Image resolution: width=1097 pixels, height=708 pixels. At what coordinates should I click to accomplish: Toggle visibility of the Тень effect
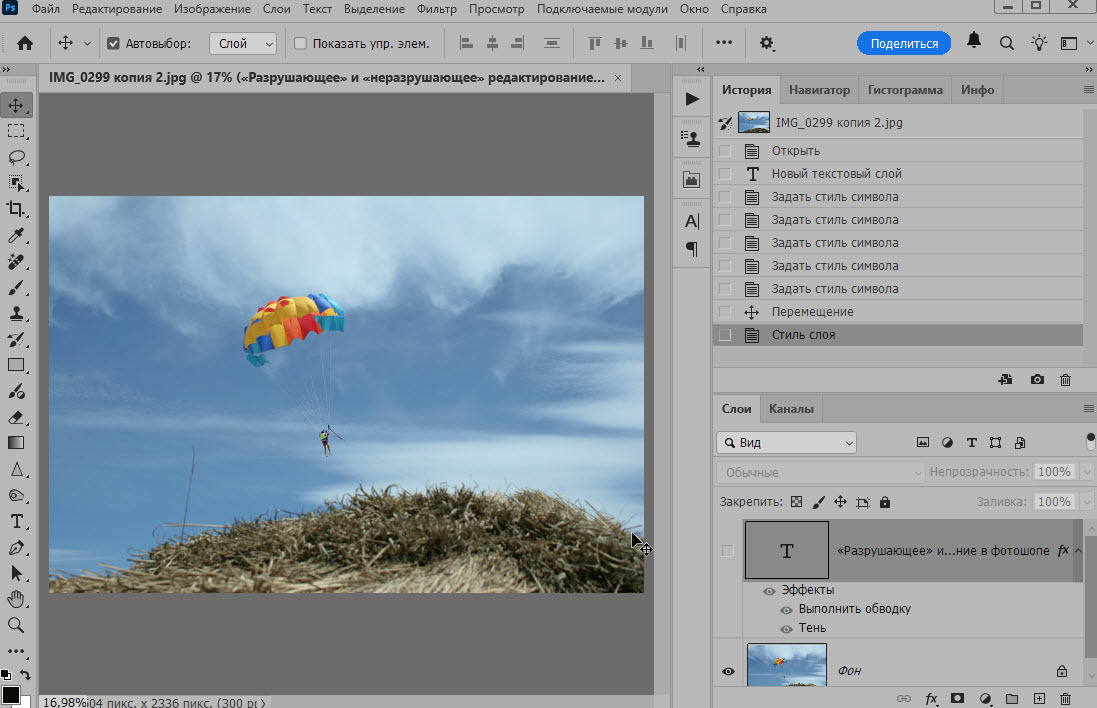[x=786, y=628]
